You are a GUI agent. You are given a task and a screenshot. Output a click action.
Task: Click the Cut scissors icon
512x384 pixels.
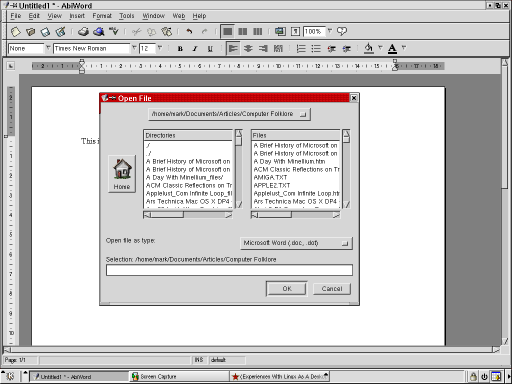tap(136, 32)
